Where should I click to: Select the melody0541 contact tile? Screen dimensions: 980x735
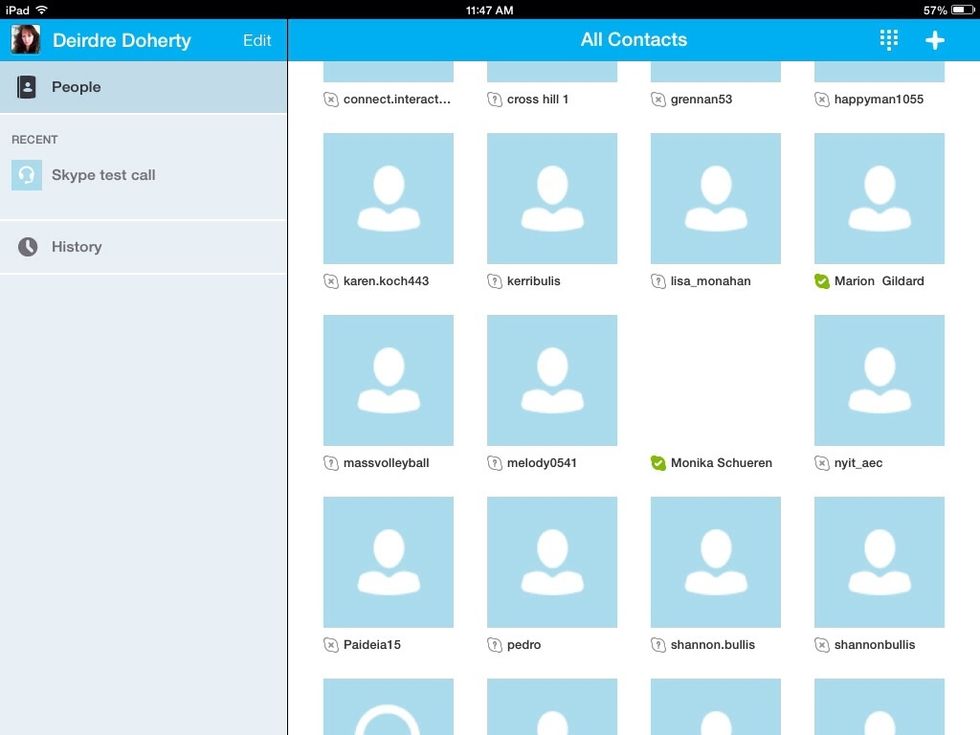(x=551, y=380)
